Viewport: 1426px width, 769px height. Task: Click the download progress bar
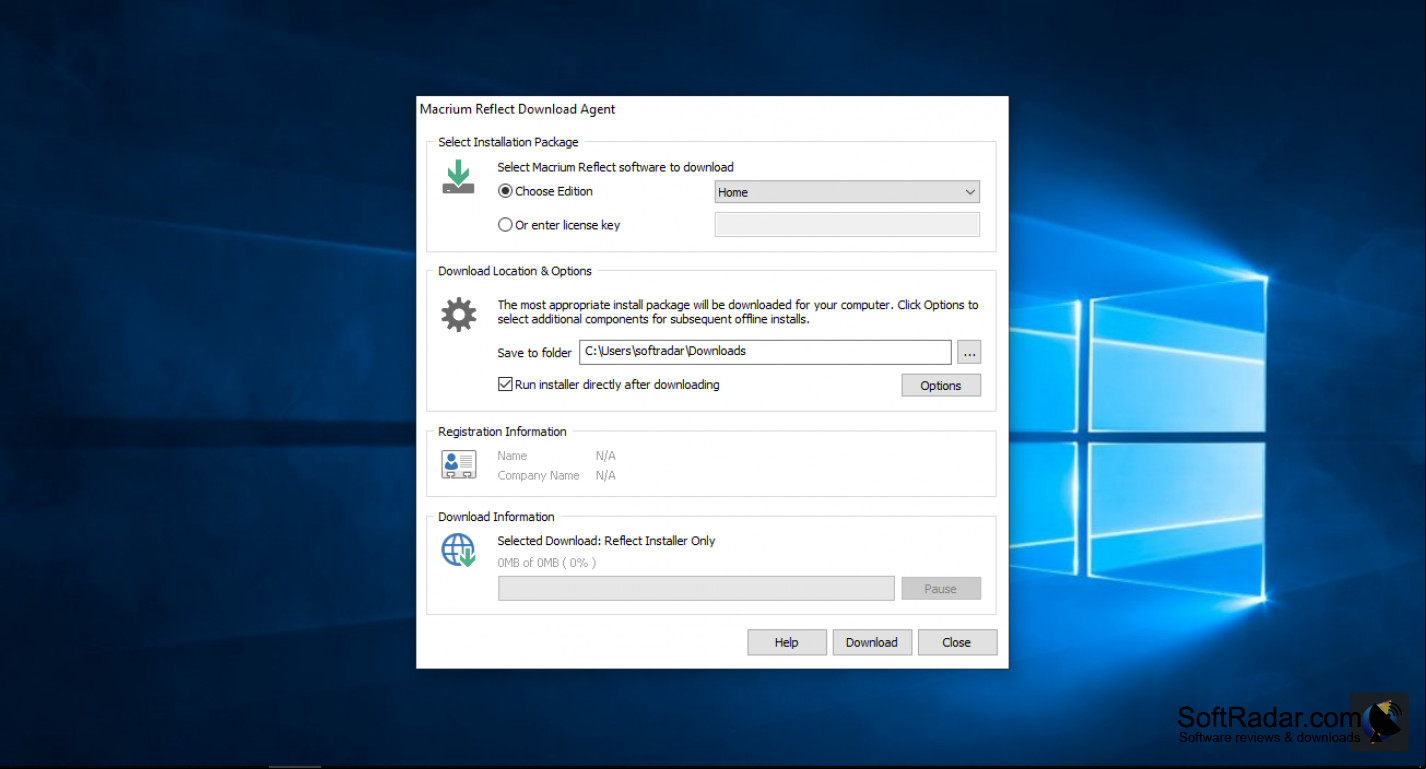tap(696, 589)
